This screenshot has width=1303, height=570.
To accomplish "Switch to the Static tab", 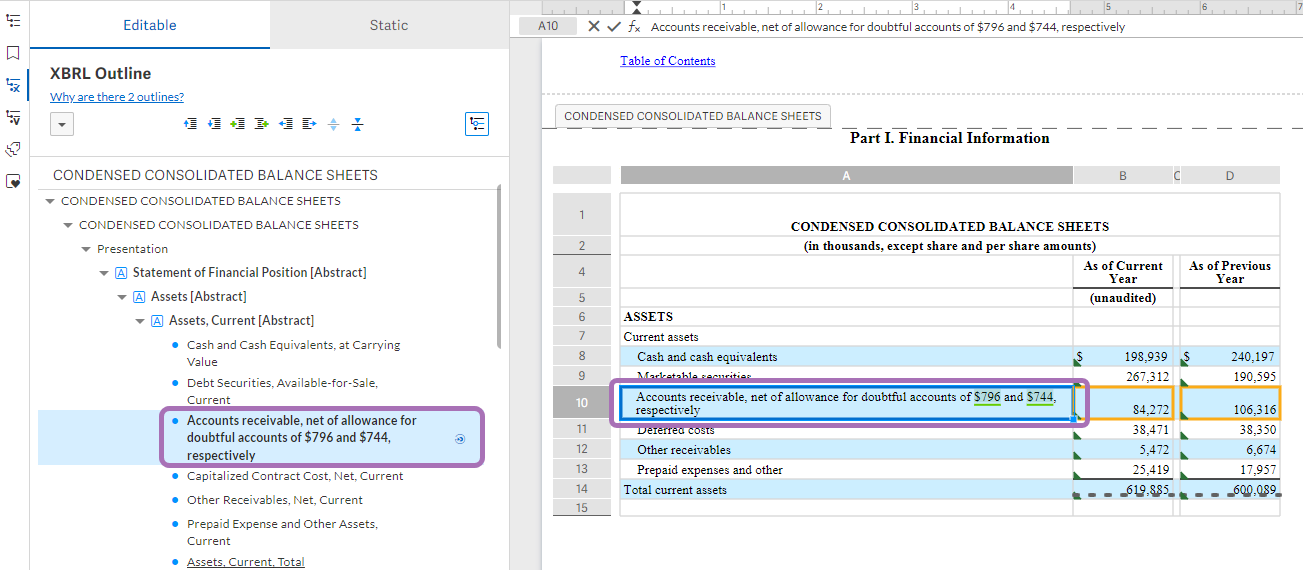I will [x=389, y=25].
